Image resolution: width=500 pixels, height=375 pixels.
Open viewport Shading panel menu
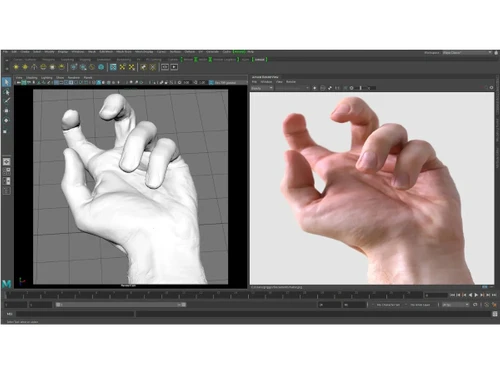point(32,78)
